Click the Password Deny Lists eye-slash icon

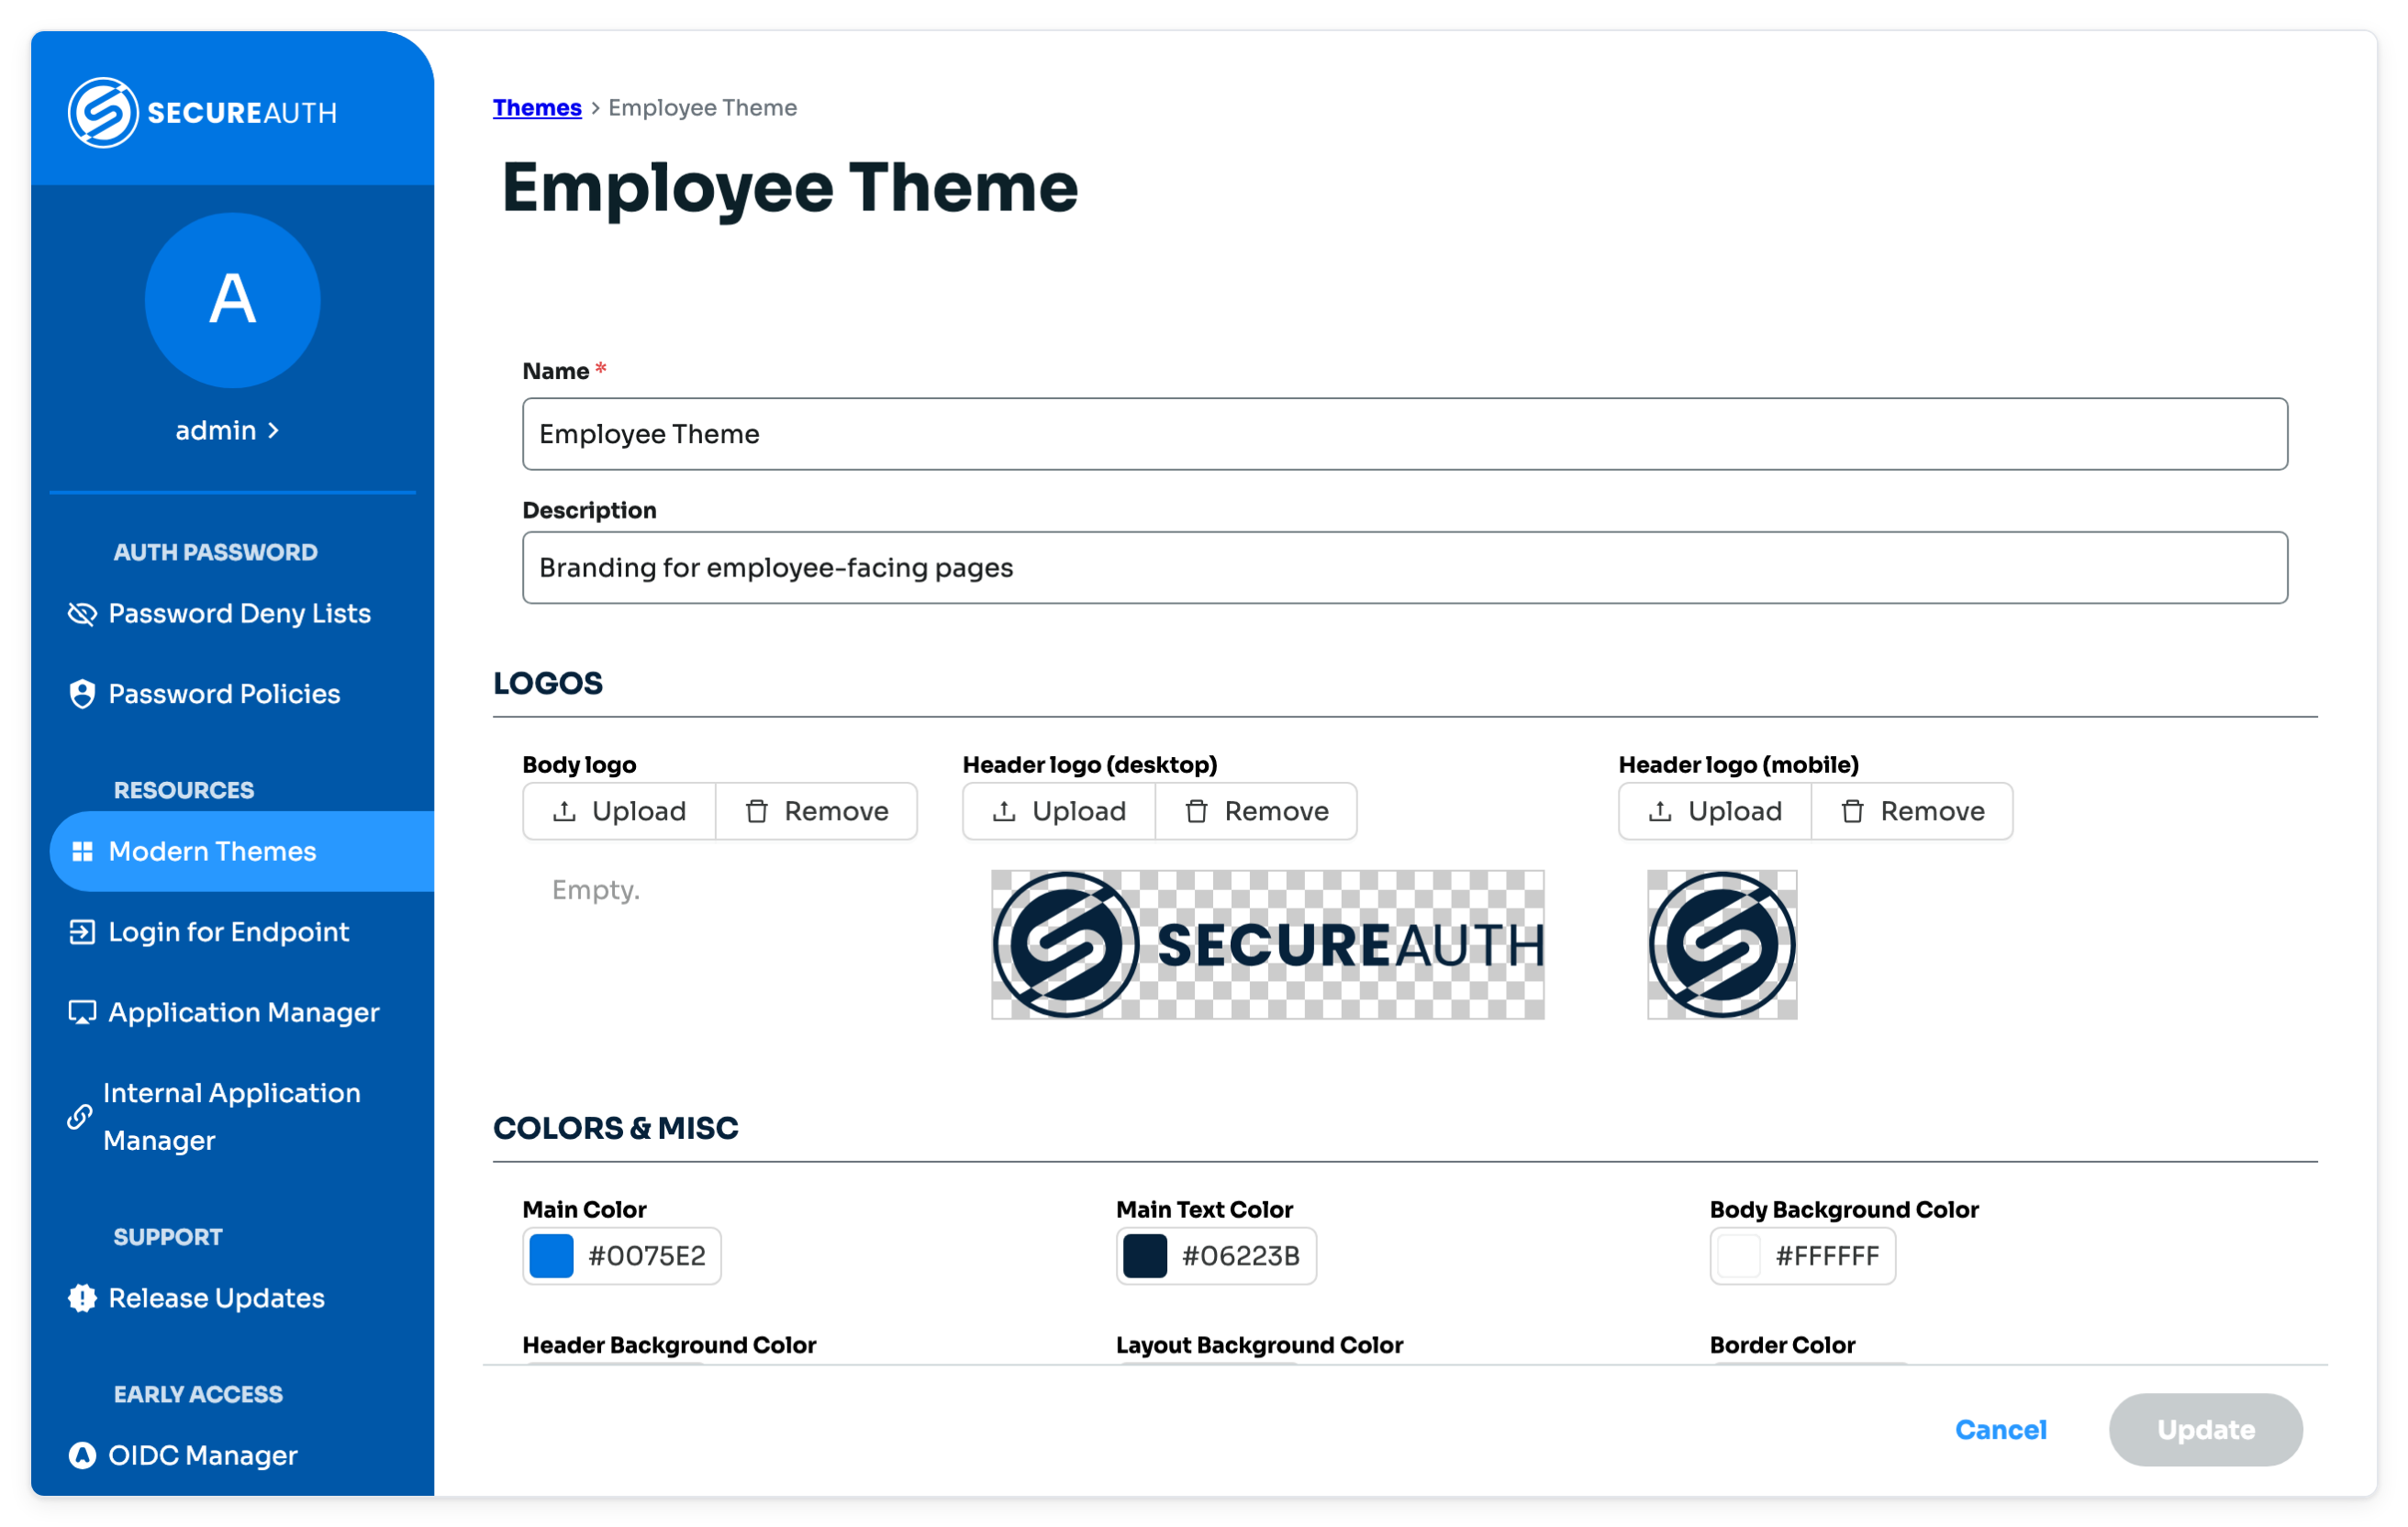pos(82,614)
